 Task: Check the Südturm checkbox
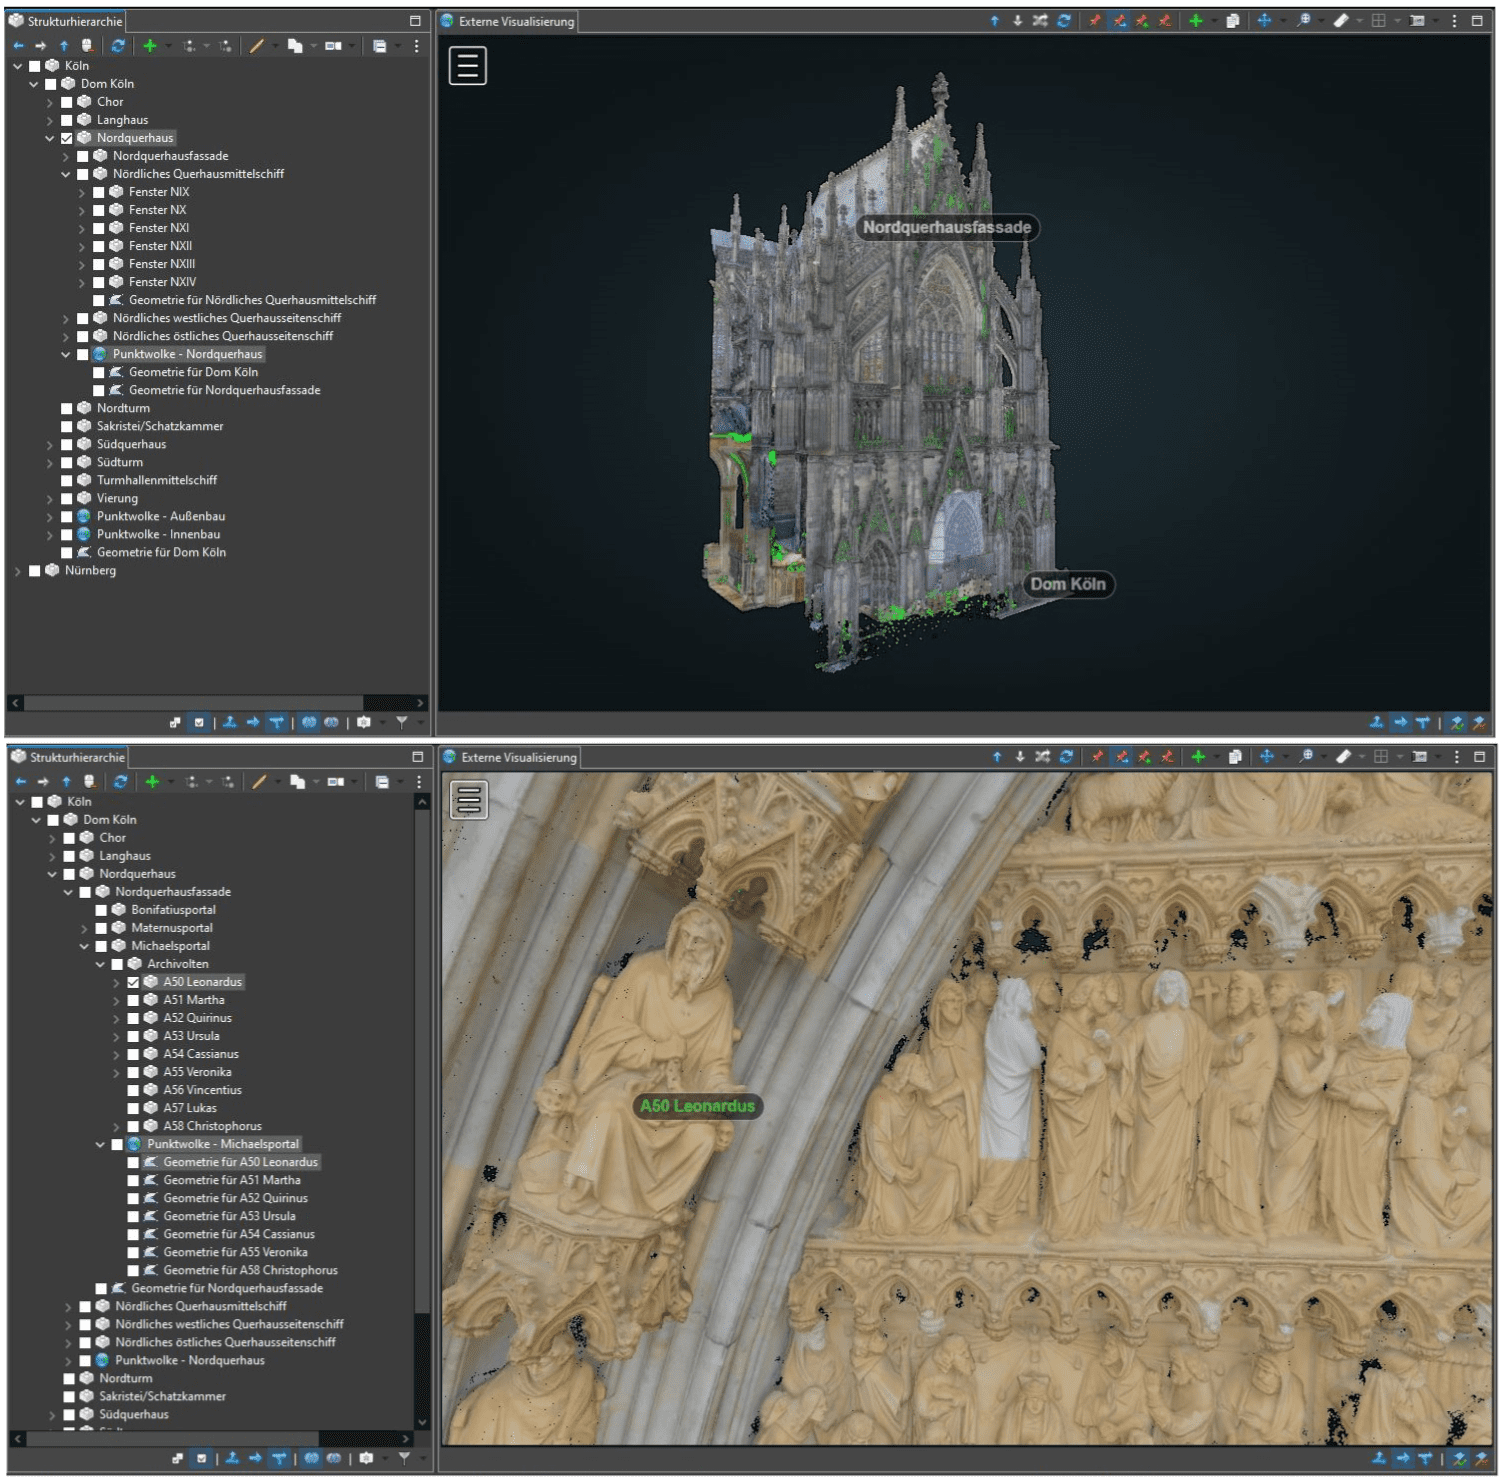pyautogui.click(x=67, y=462)
